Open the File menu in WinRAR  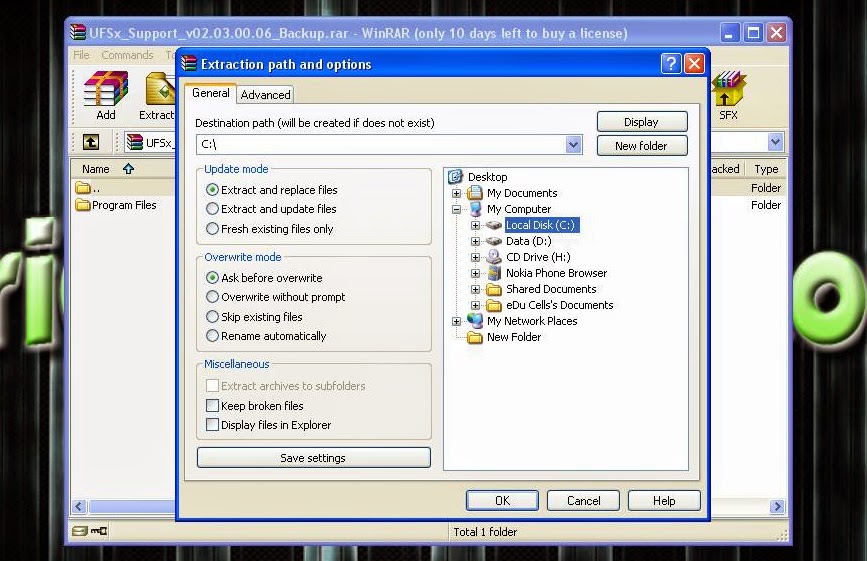click(81, 55)
